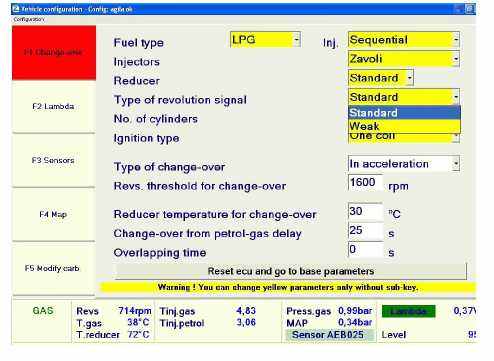The image size is (494, 361).
Task: Open the Sequential injection dropdown
Action: (x=404, y=40)
